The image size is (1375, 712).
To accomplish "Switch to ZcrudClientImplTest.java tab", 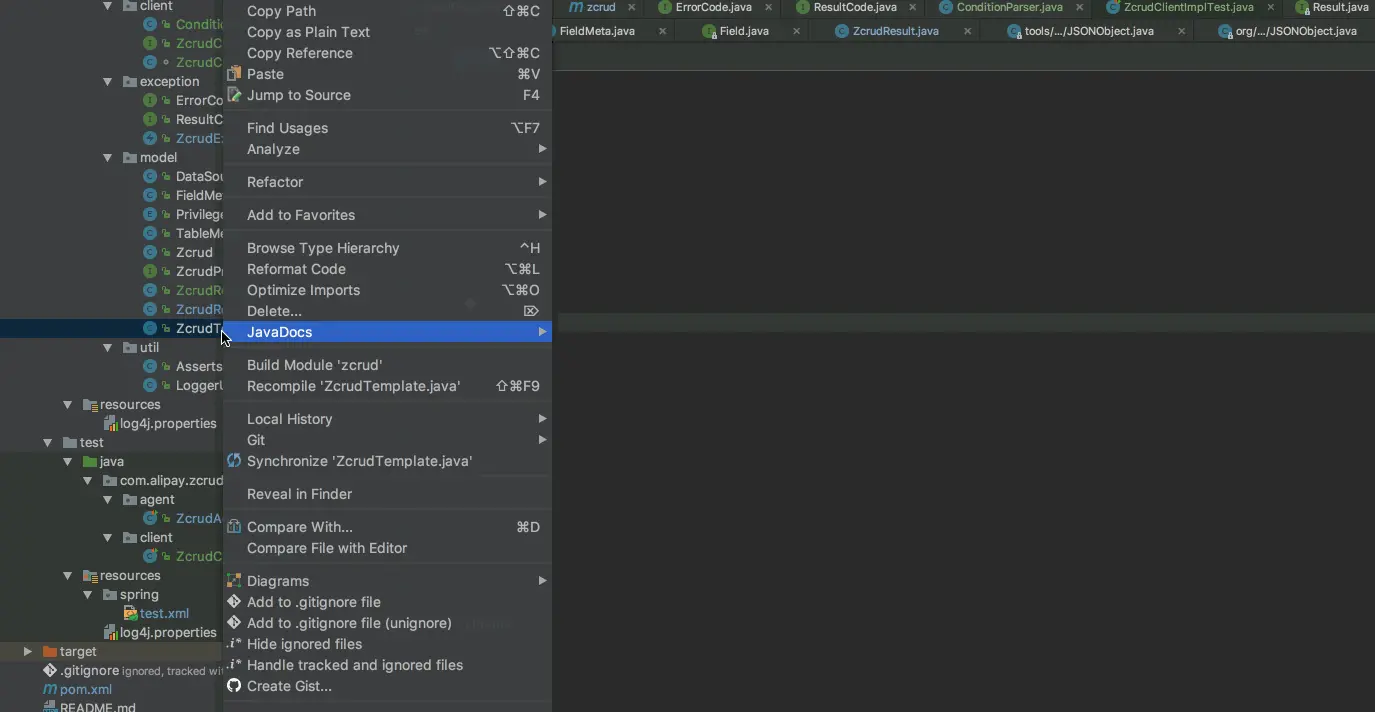I will coord(1188,7).
